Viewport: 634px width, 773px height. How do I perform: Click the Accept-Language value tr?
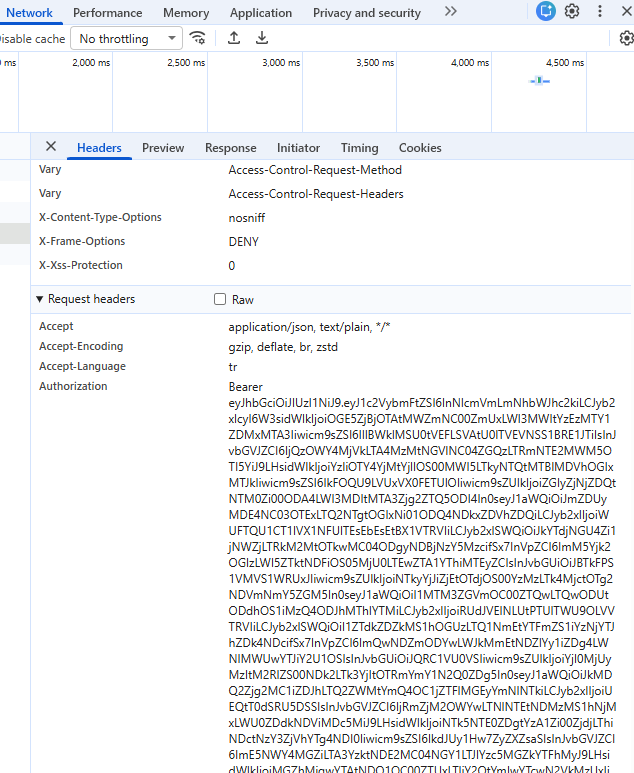click(x=233, y=367)
